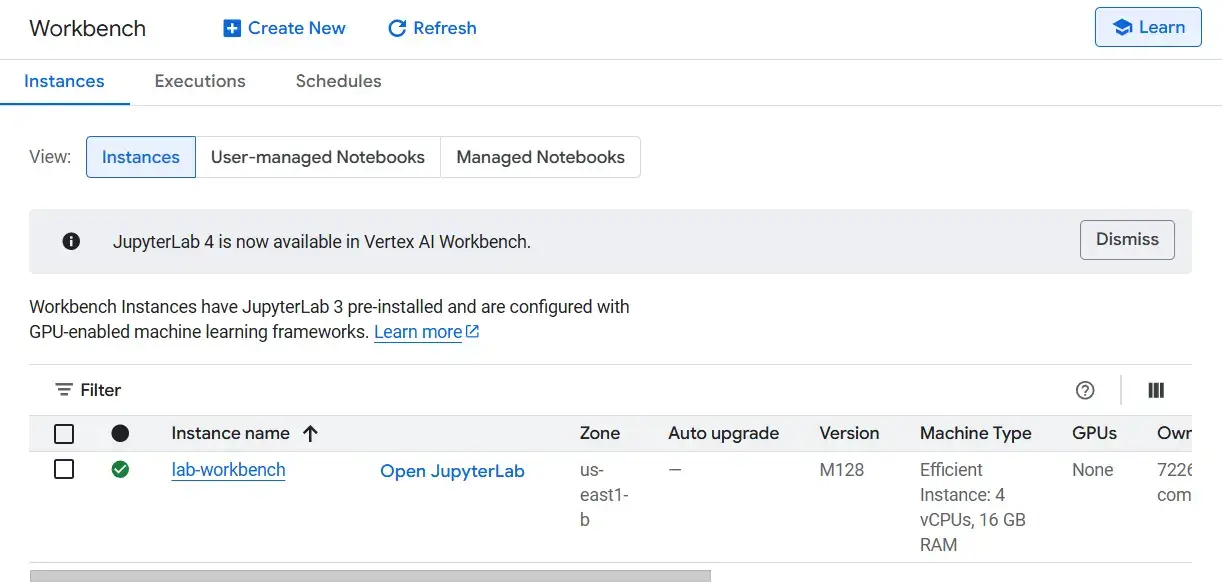Click the graduation cap Learn icon
The width and height of the screenshot is (1222, 583).
[x=1122, y=28]
